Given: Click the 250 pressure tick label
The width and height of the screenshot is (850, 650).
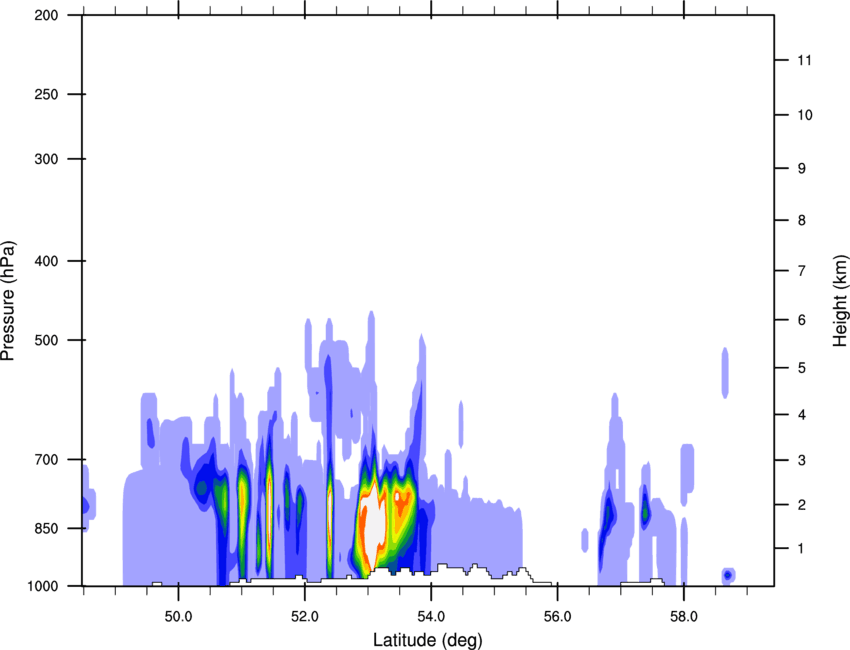Looking at the screenshot, I should pos(47,94).
